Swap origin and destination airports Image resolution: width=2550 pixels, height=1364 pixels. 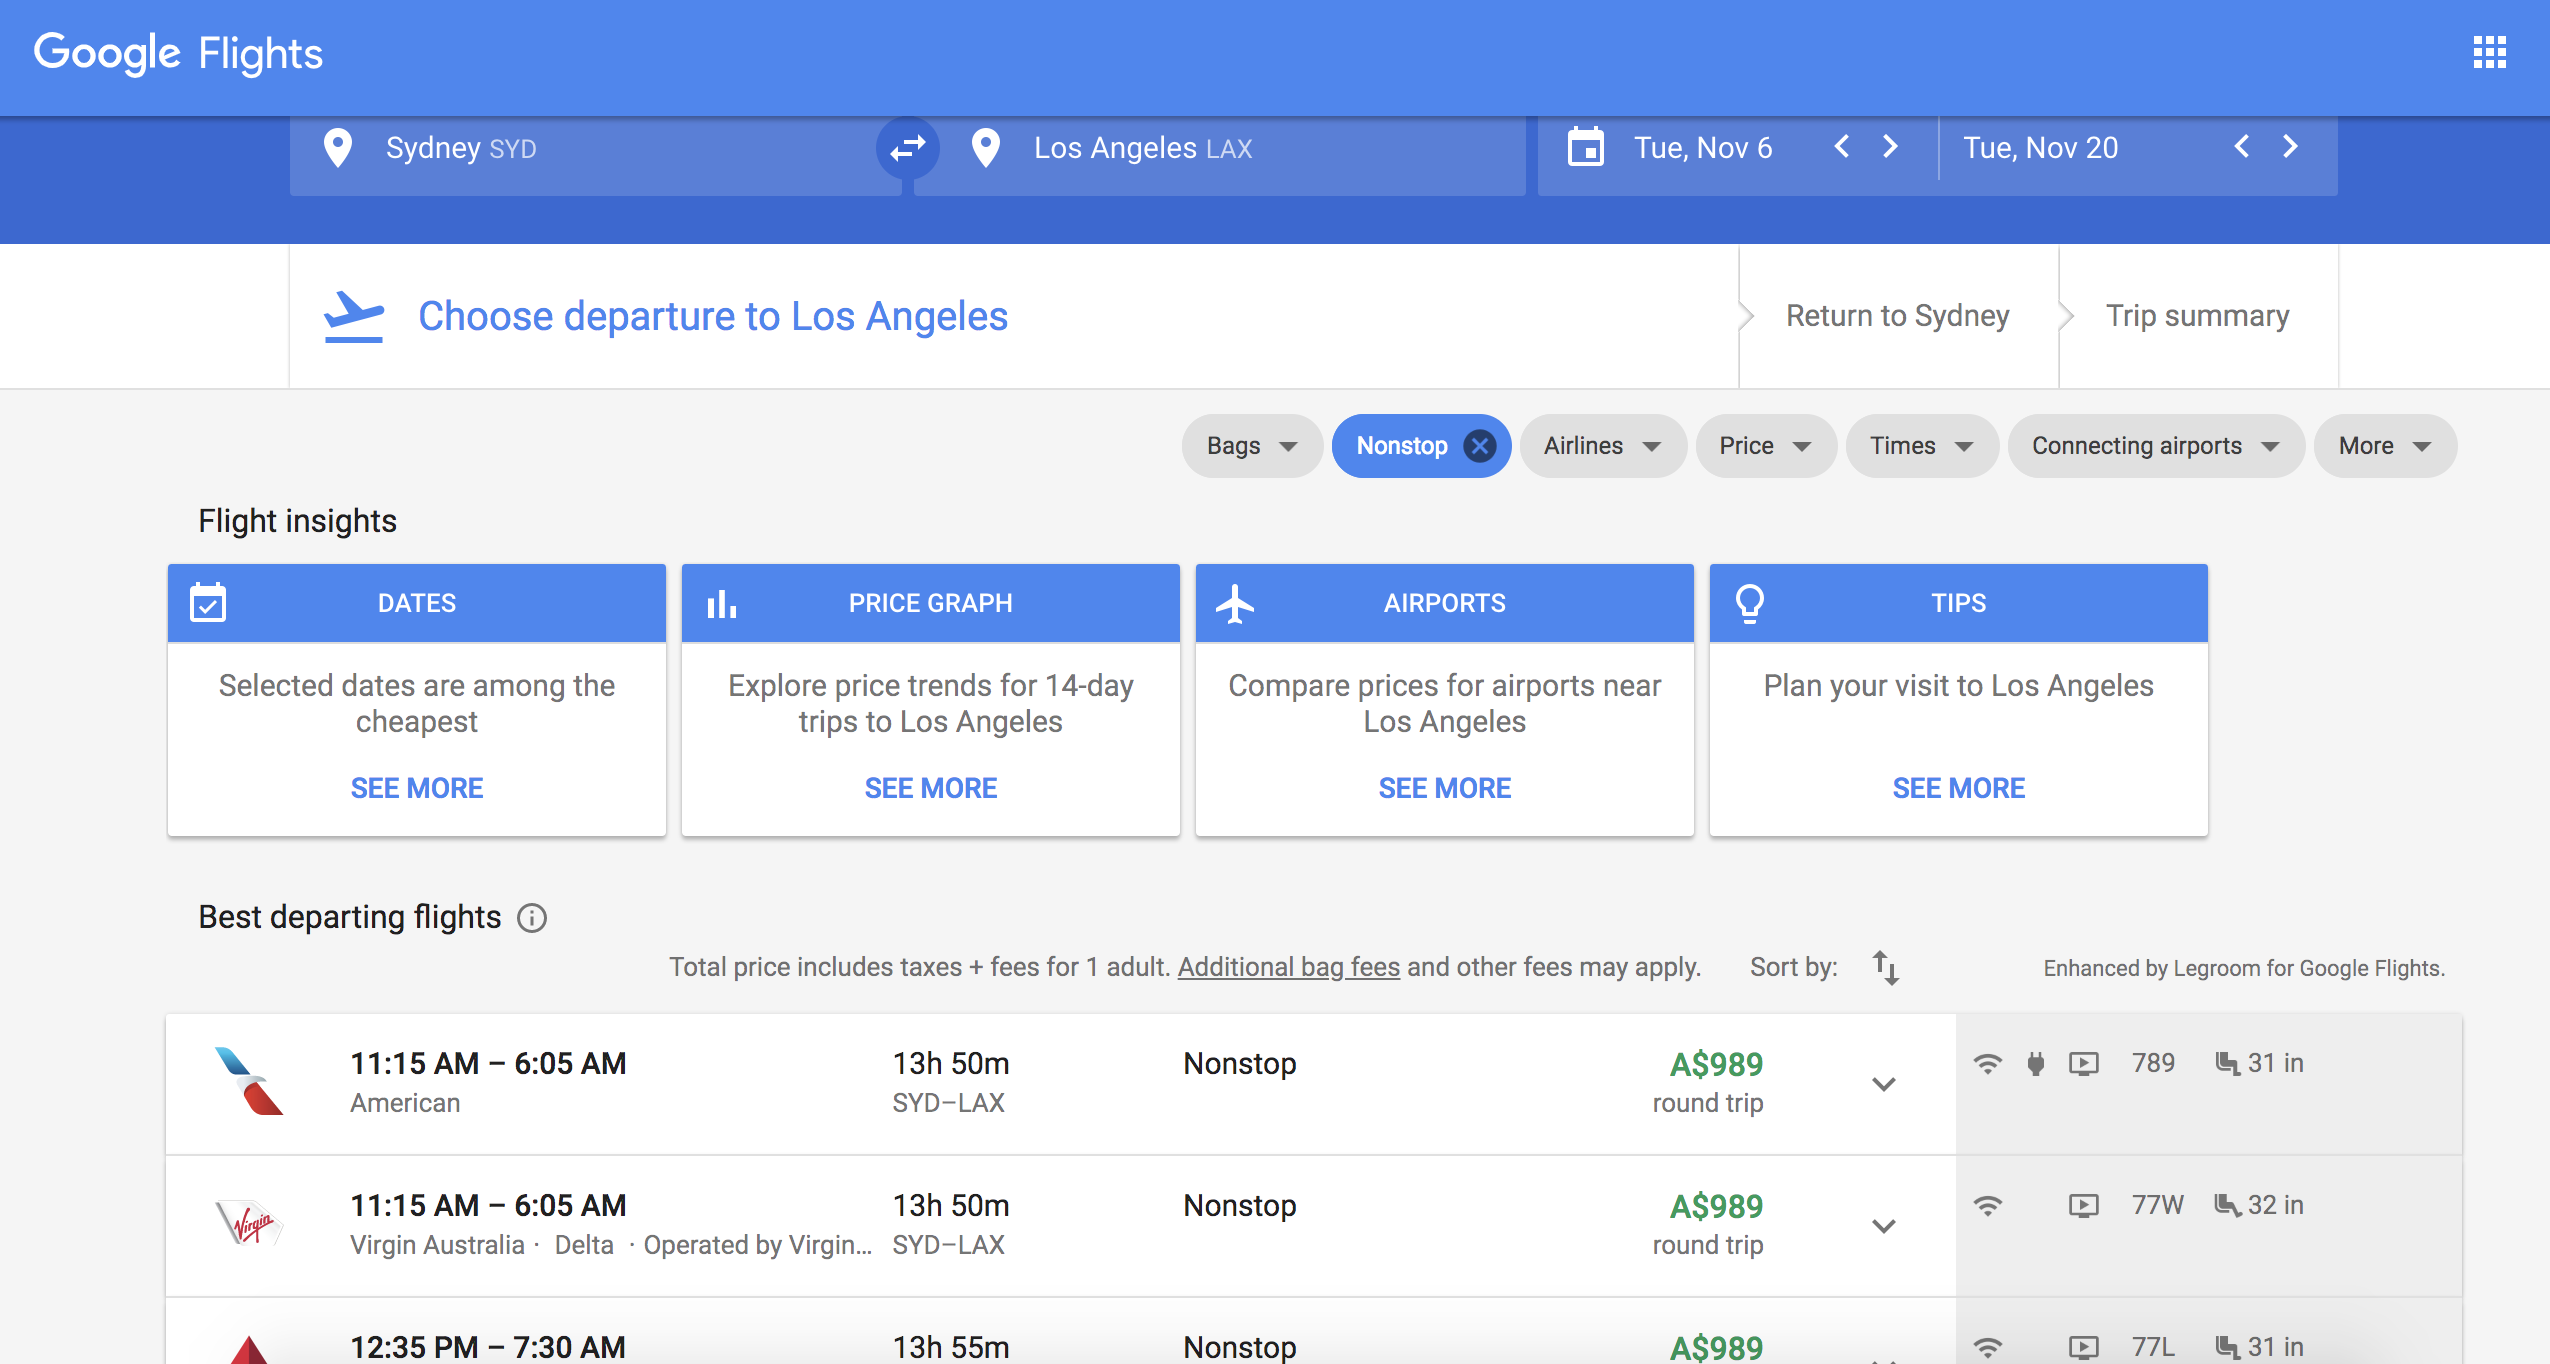(x=907, y=148)
